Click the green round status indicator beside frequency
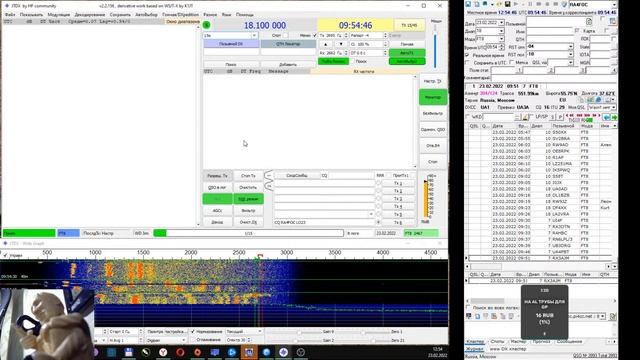Image resolution: width=640 pixels, height=360 pixels. click(207, 25)
